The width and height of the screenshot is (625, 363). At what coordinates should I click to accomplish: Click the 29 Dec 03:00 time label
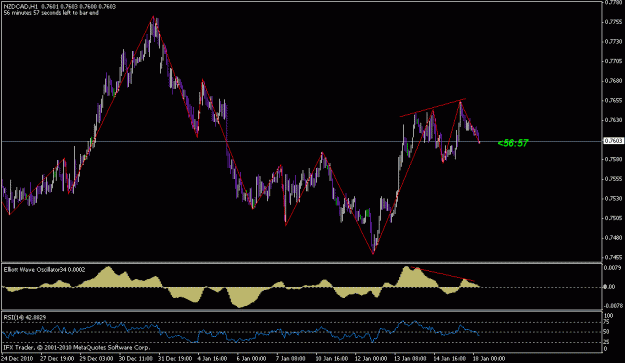(96, 358)
